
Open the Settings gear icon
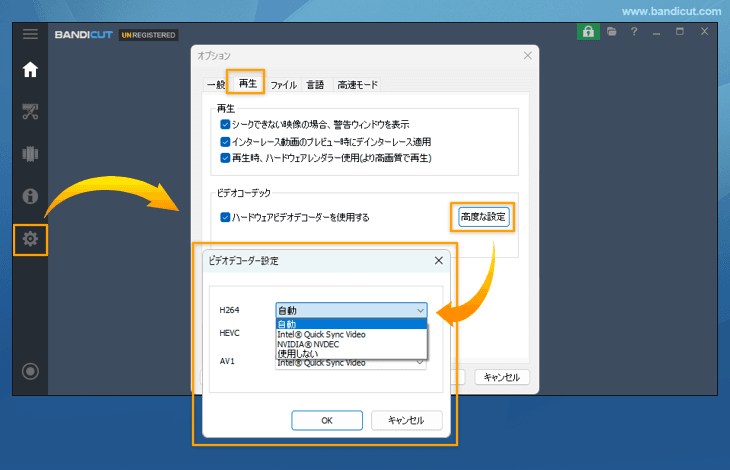[x=30, y=239]
